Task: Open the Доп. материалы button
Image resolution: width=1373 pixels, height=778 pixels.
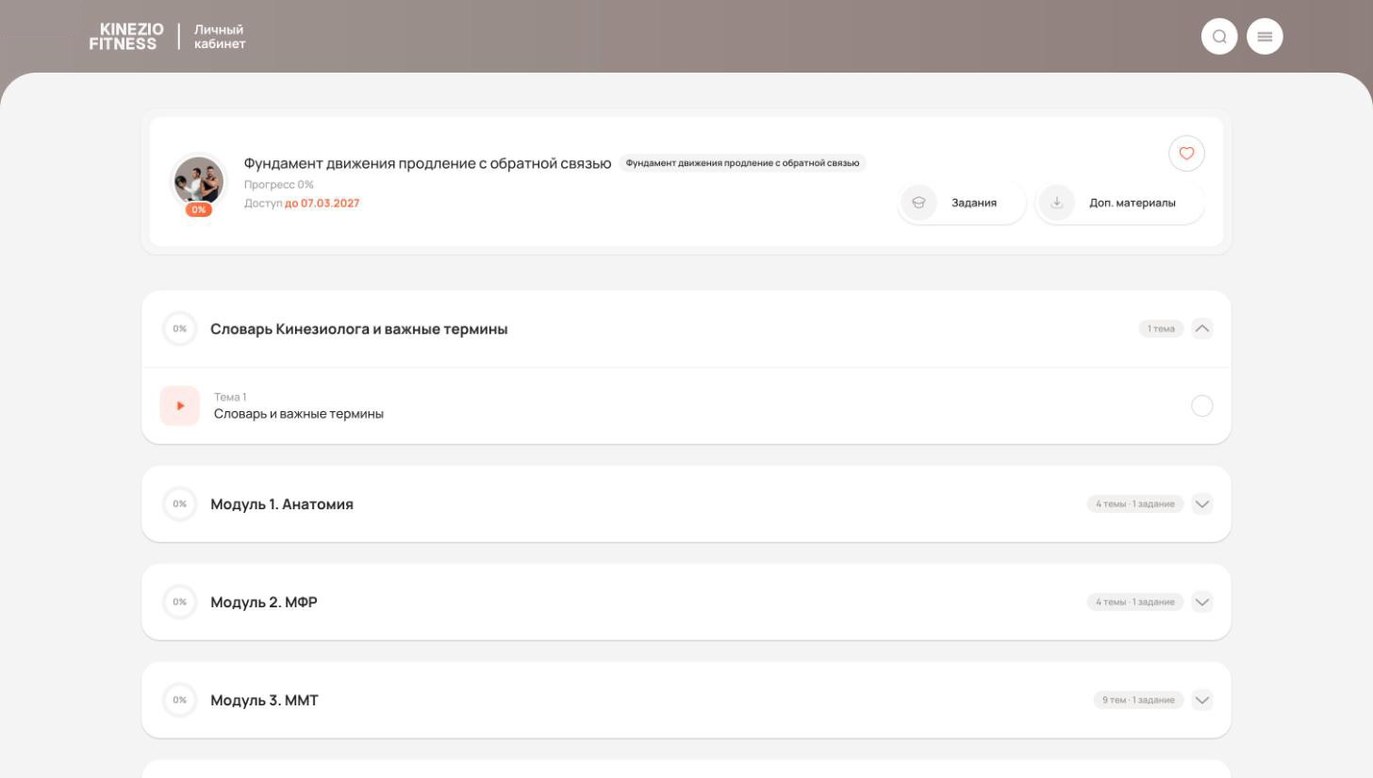Action: (1120, 203)
